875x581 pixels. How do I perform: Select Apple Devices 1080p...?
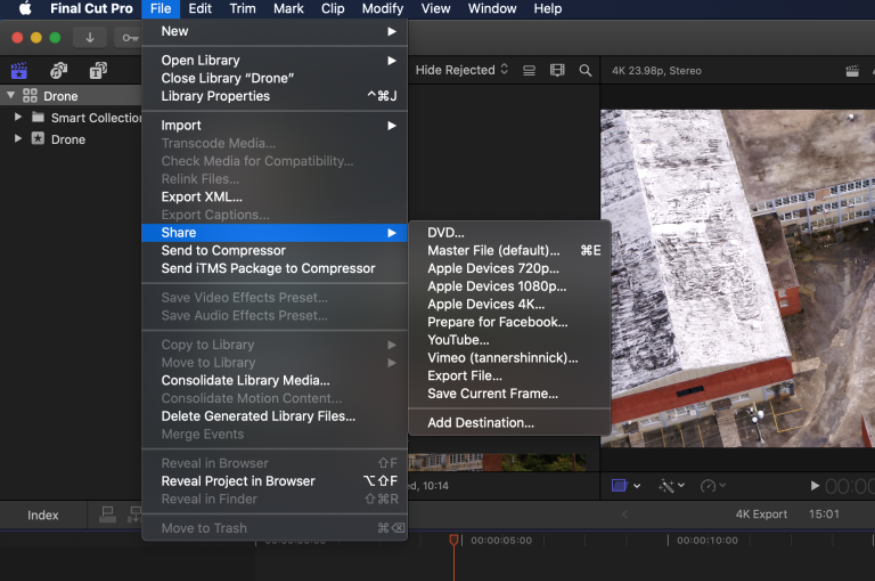point(509,286)
